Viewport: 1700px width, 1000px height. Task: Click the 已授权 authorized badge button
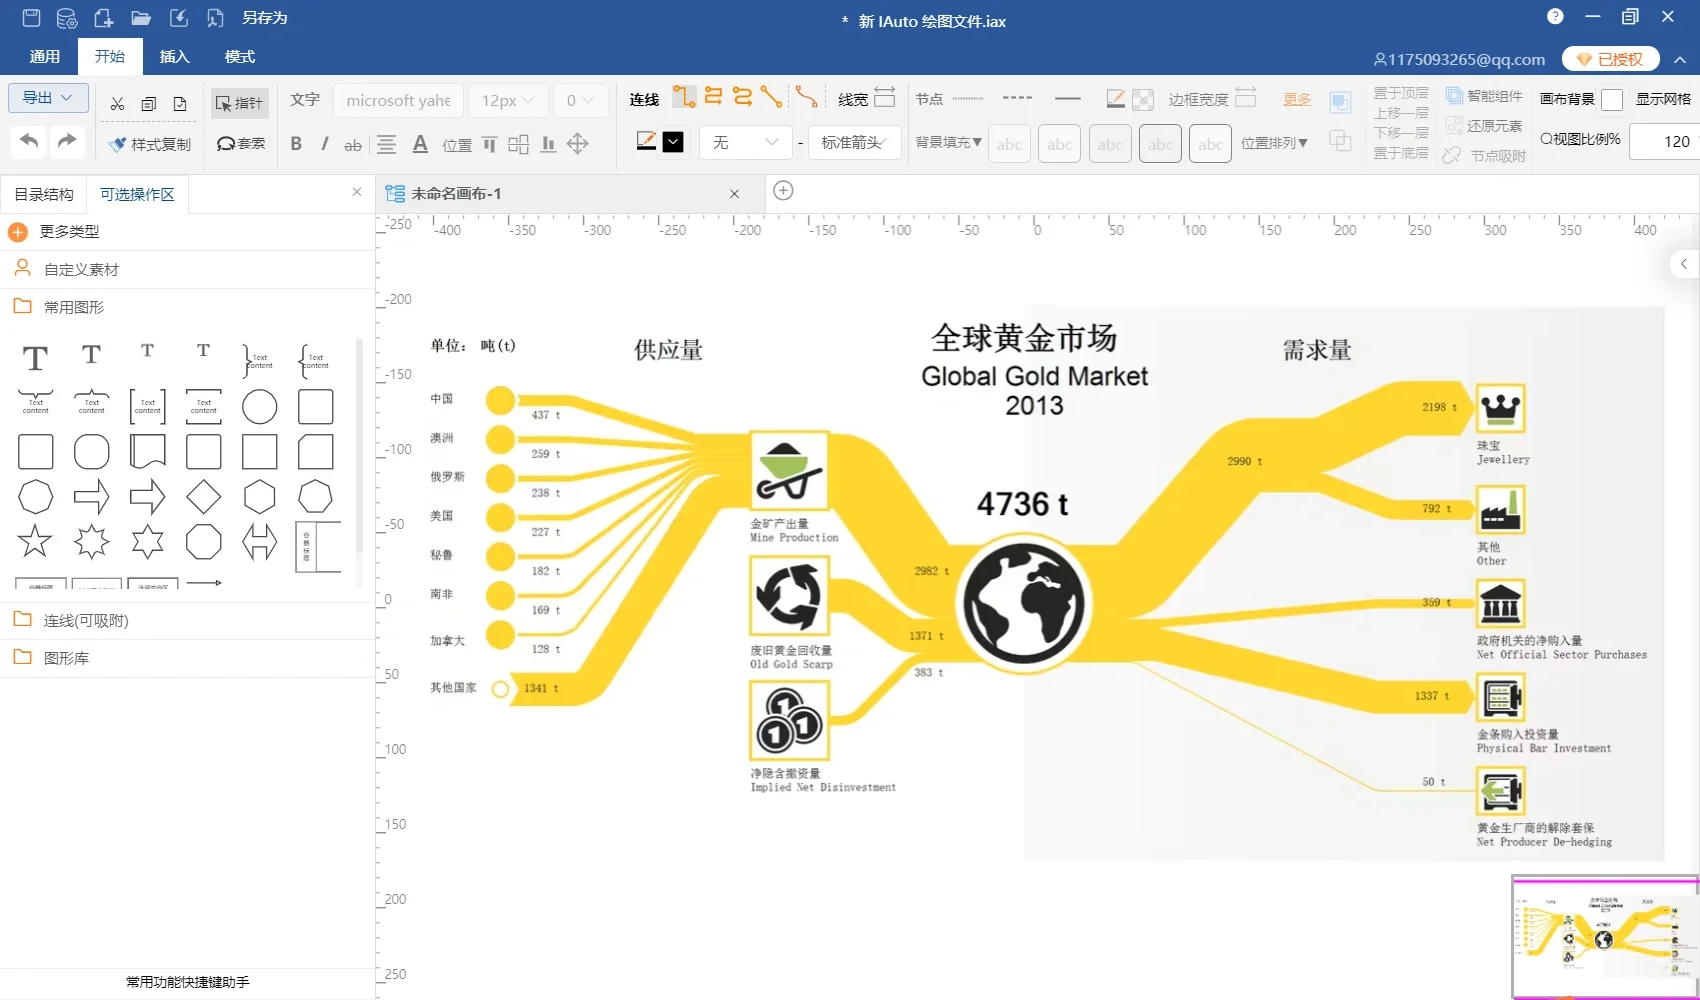pos(1611,59)
